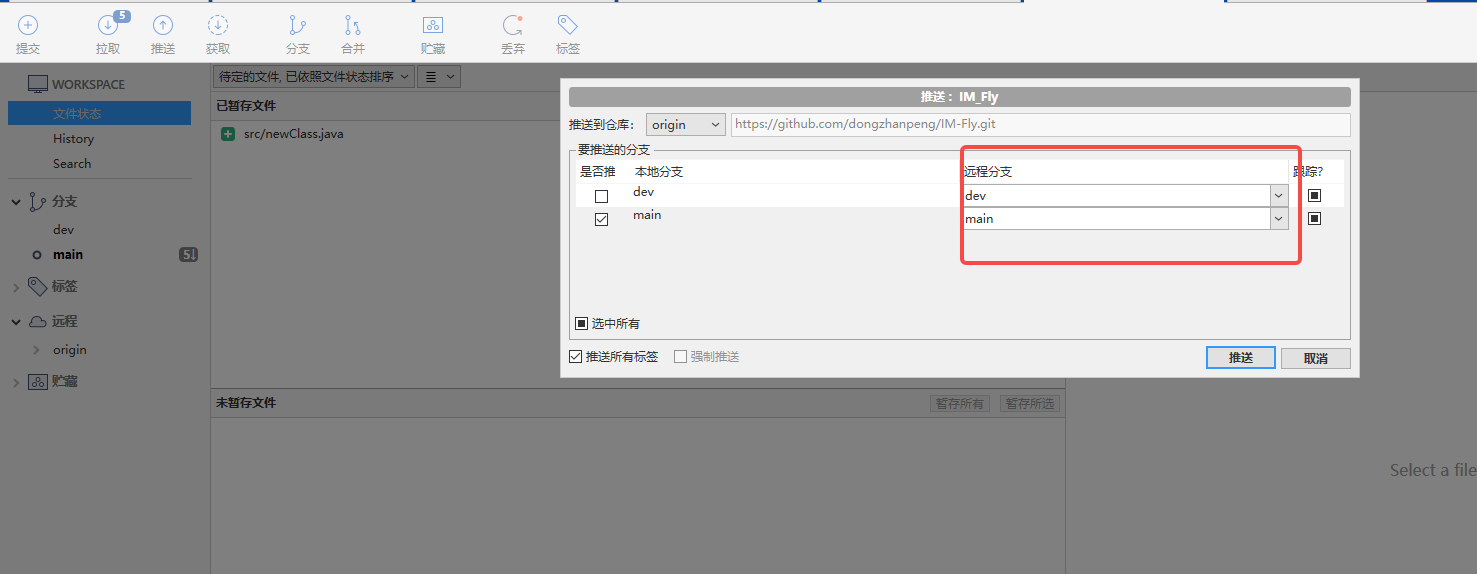The height and width of the screenshot is (574, 1477).
Task: Enable the 强制推送 force push checkbox
Action: 680,356
